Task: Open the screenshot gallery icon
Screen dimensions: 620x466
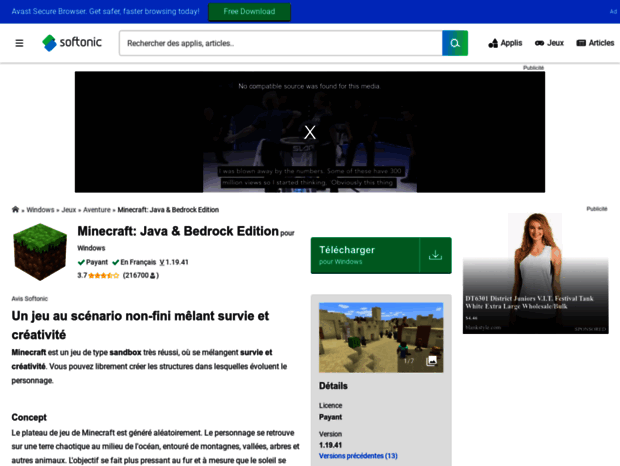Action: click(x=431, y=360)
